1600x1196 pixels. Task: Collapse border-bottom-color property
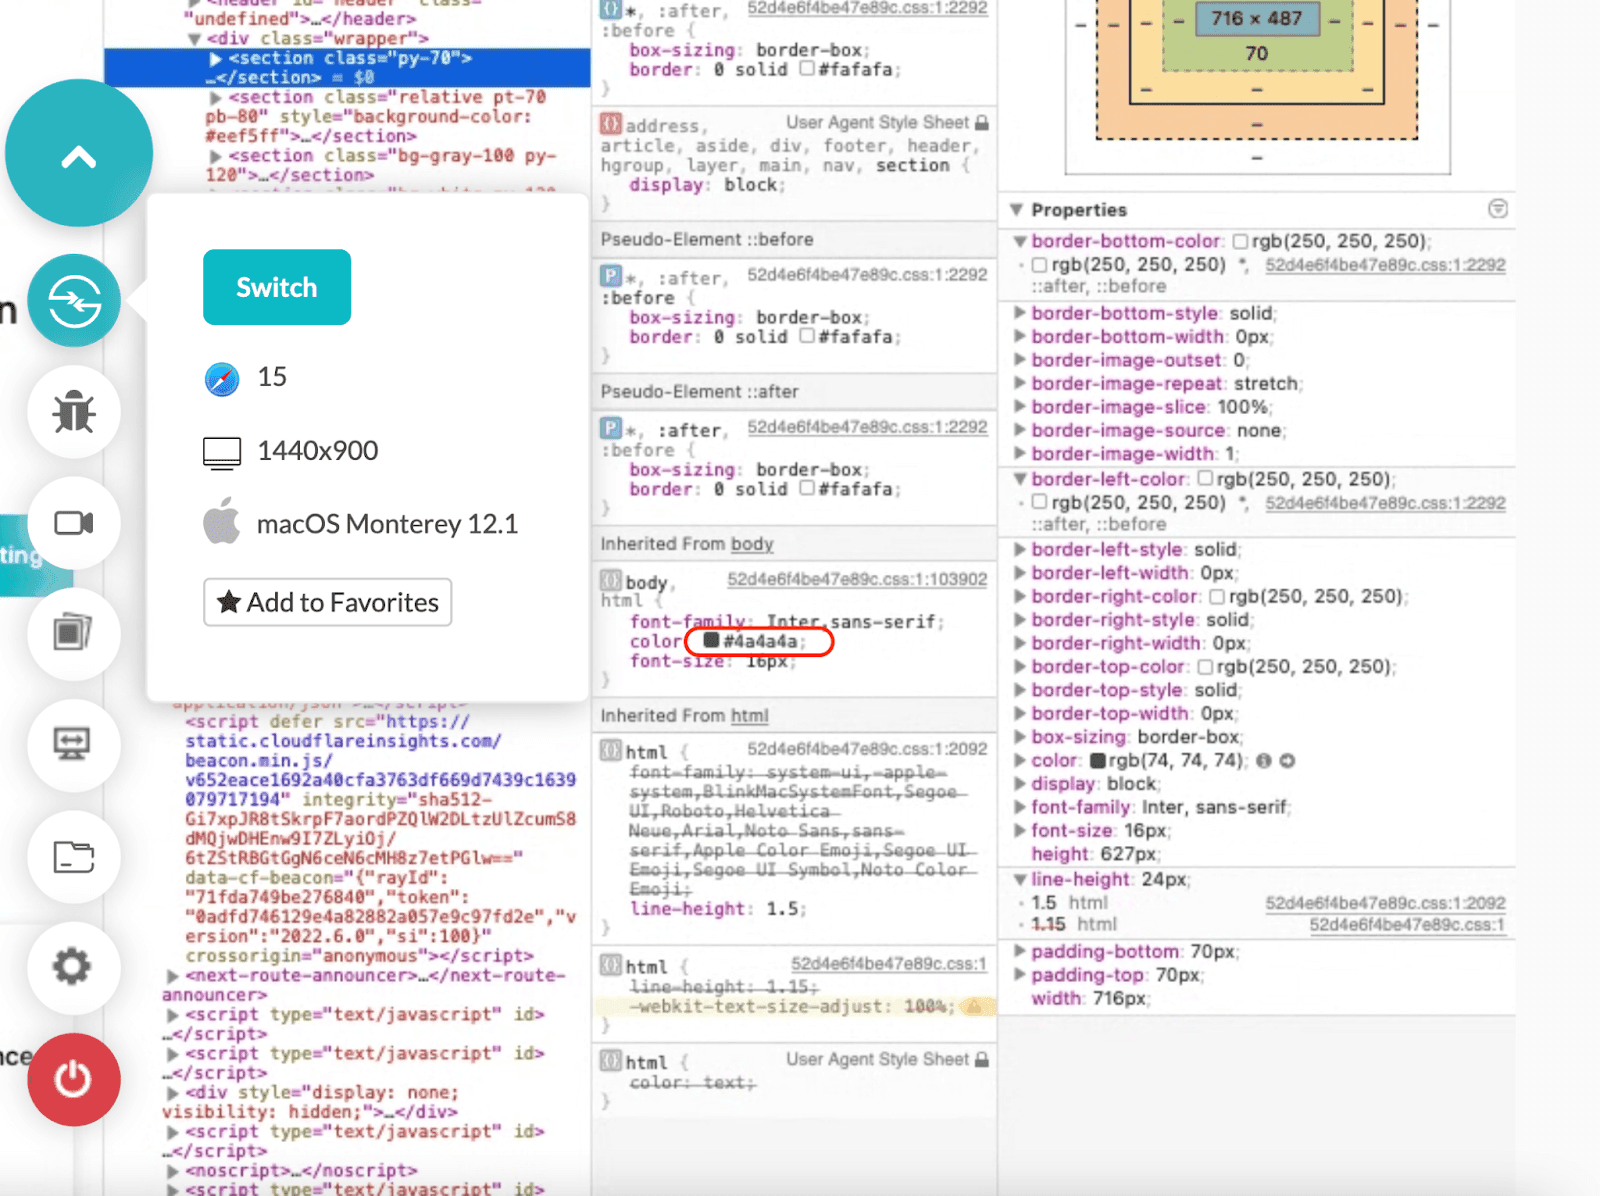tap(1020, 241)
